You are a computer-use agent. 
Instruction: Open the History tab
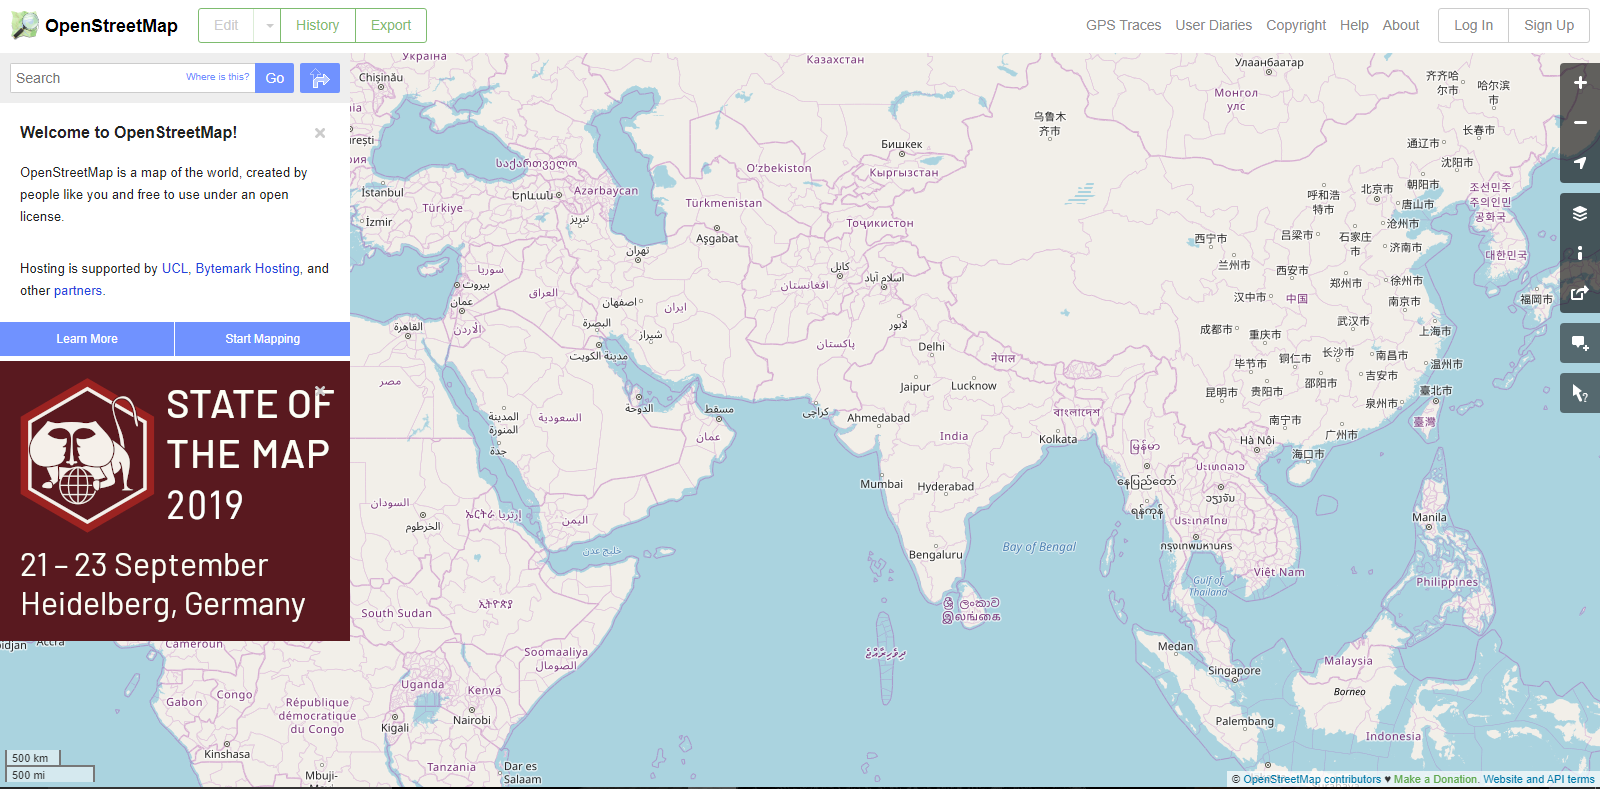point(317,25)
